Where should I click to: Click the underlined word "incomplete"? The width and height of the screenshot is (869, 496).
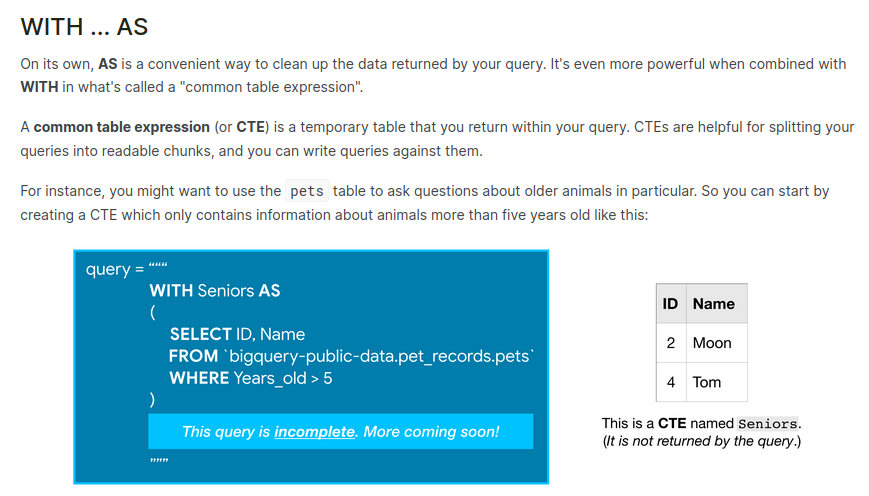[314, 432]
